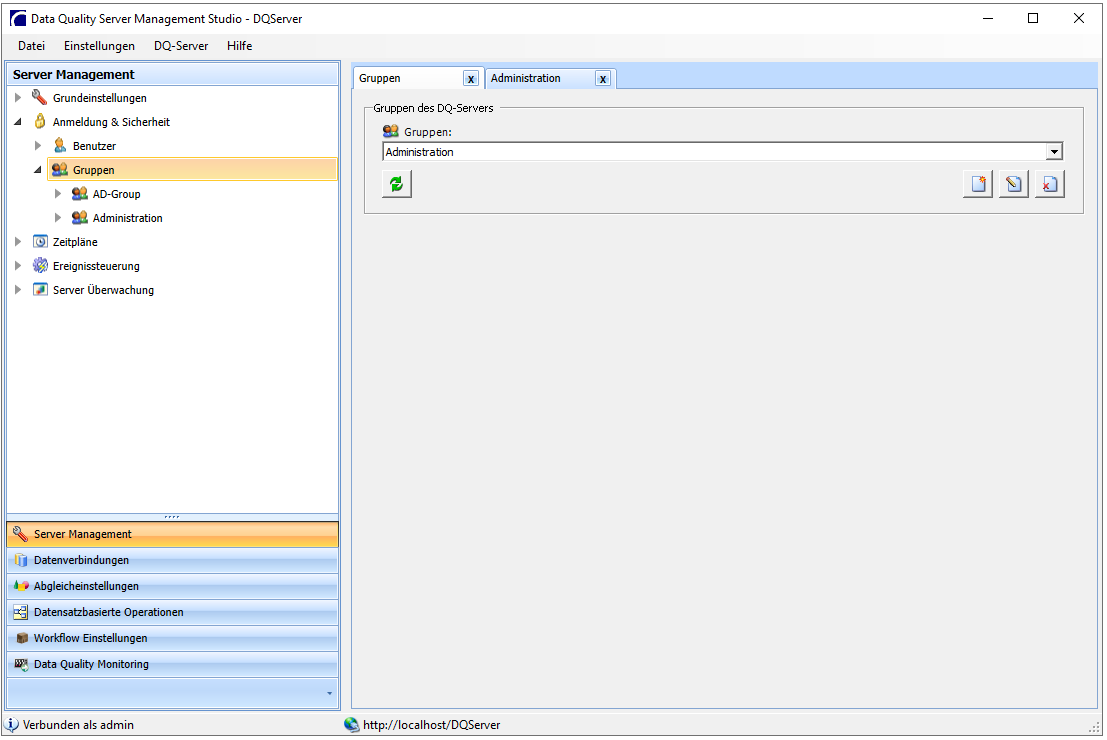This screenshot has height=740, width=1107.
Task: Click the monitor icon beside Server Überwachung
Action: (40, 290)
